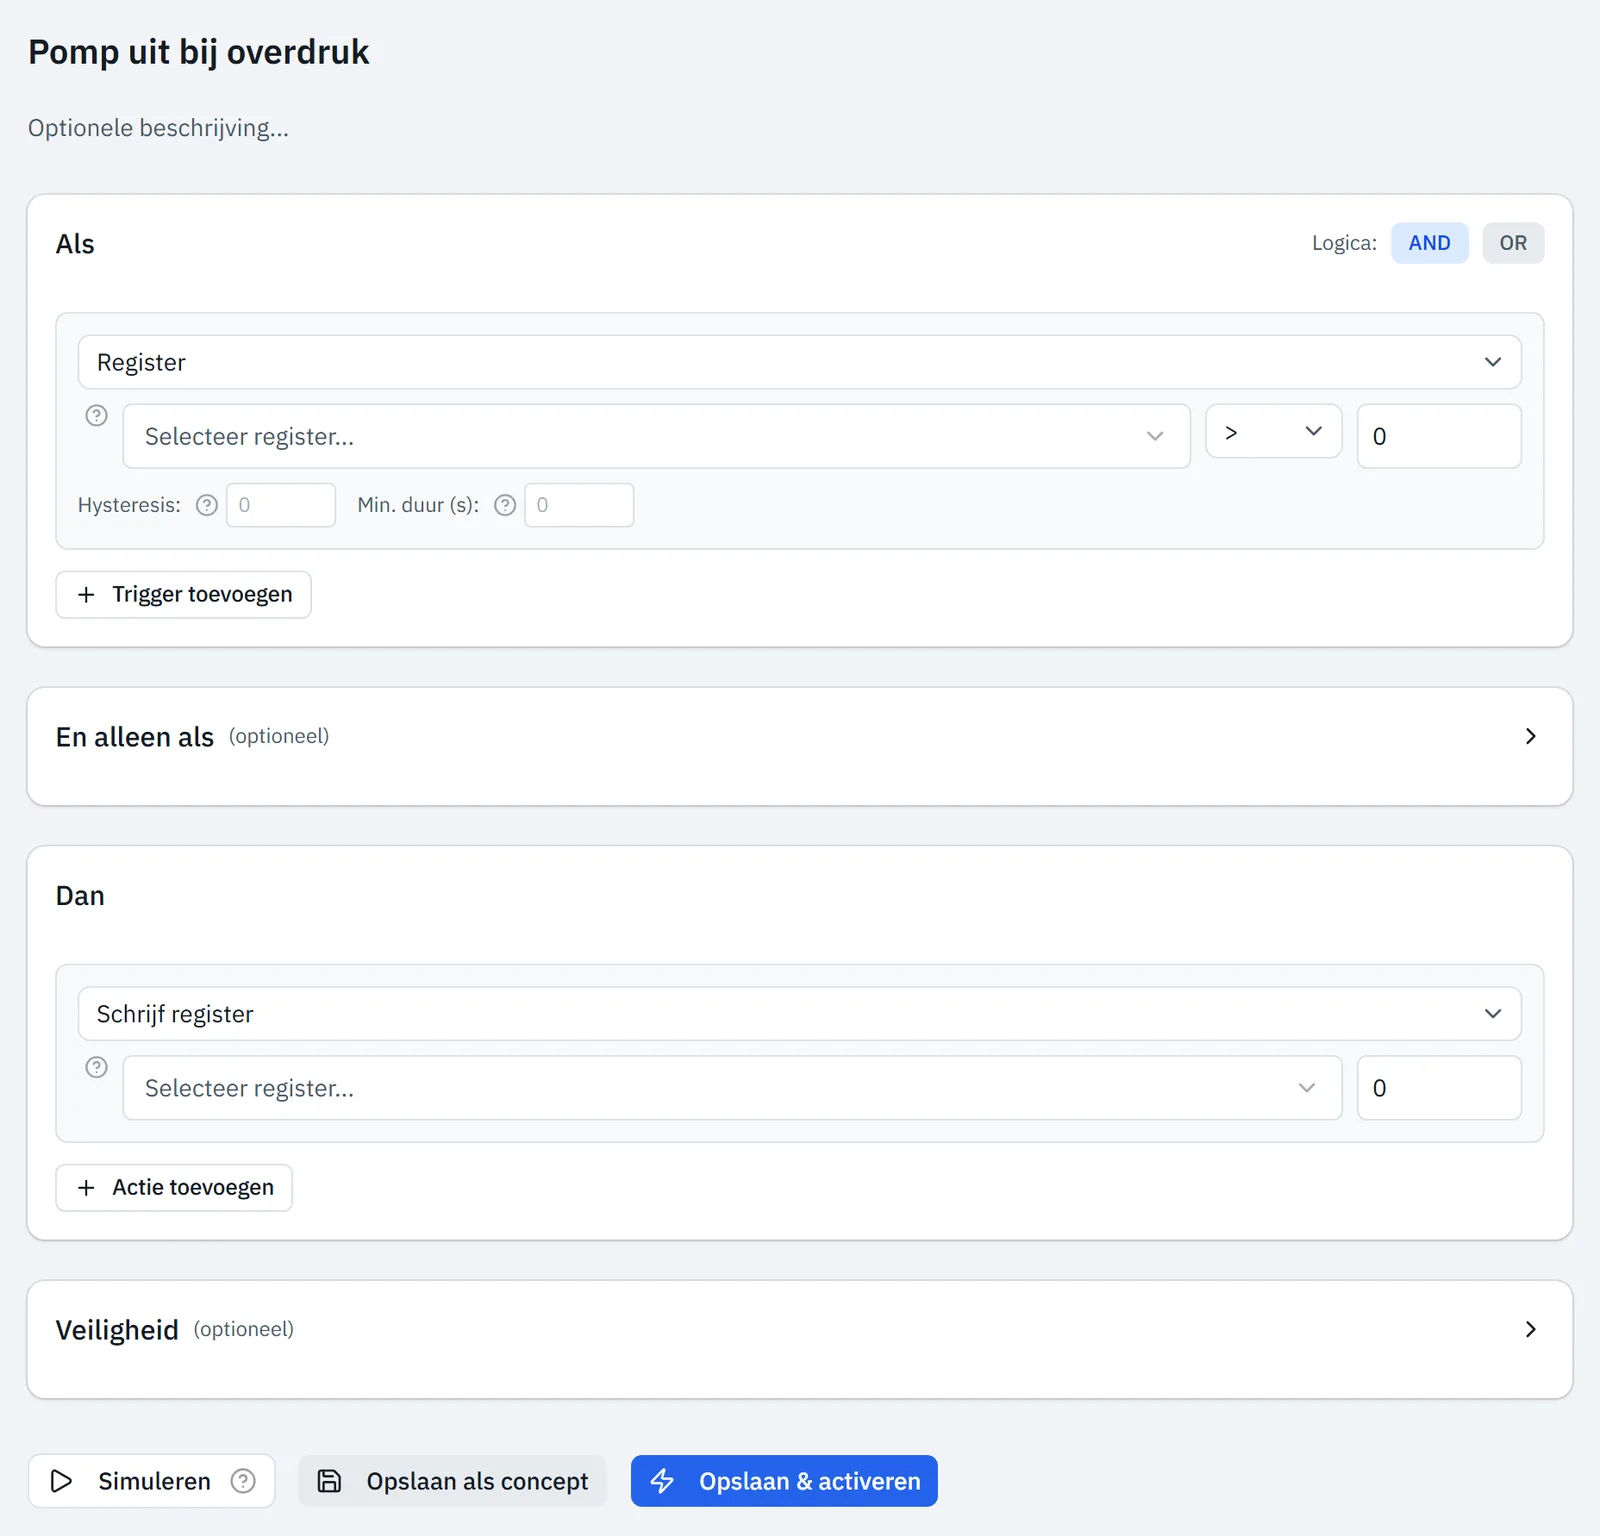Select AND logic toggle
The image size is (1600, 1536).
click(1429, 243)
